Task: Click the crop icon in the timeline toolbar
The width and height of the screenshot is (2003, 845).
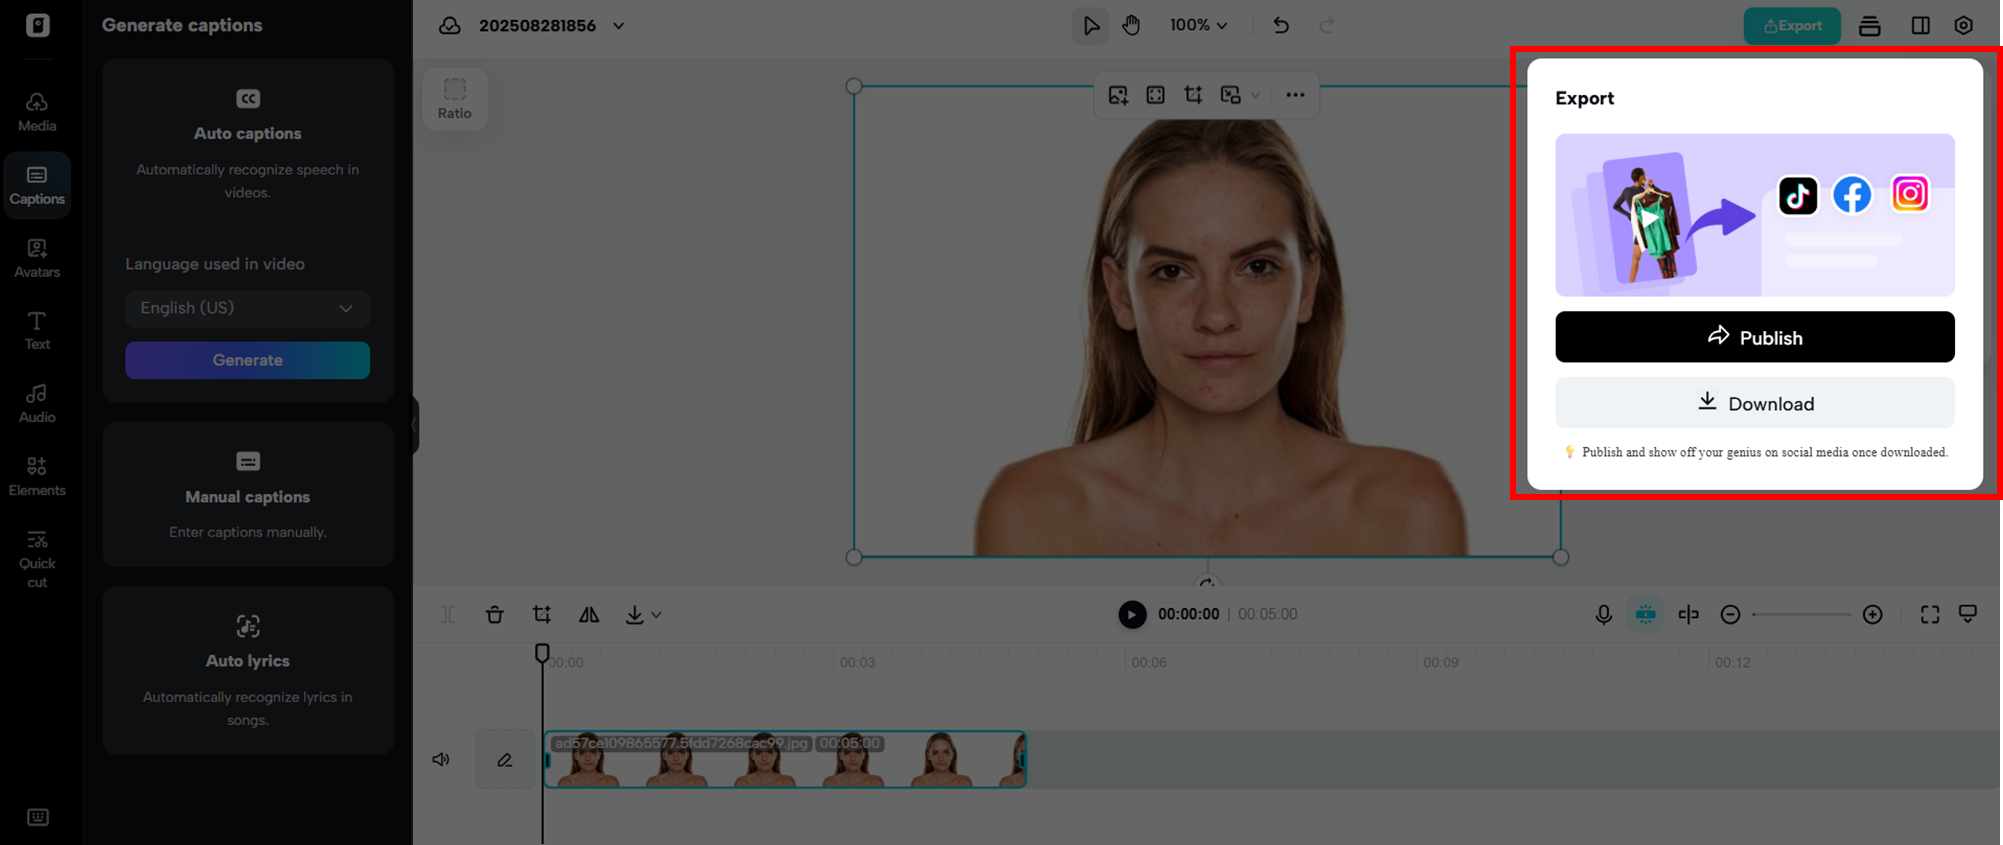Action: click(x=542, y=615)
